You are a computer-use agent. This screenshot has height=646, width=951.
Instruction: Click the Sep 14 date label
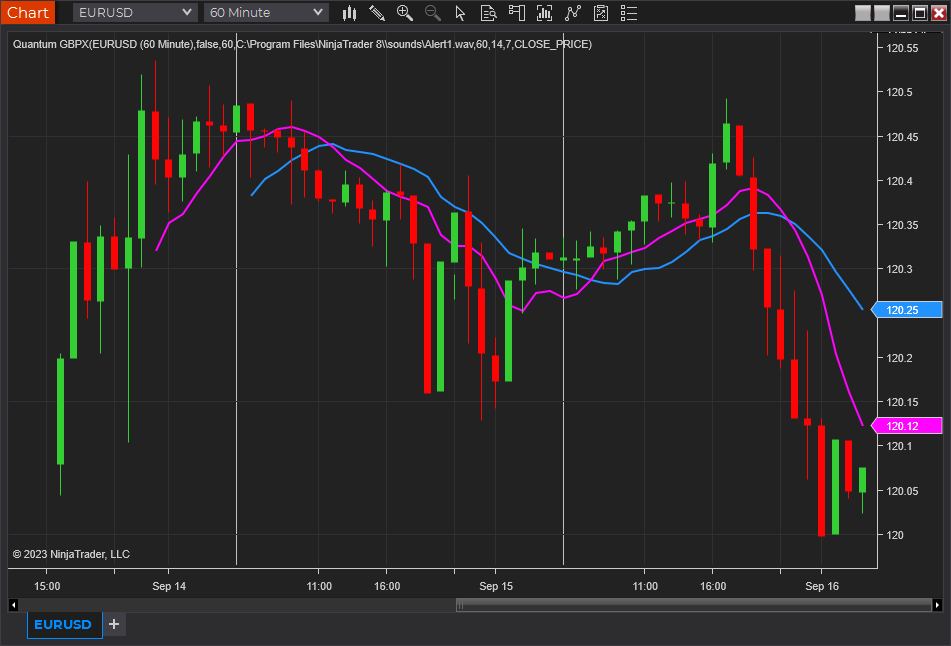(x=169, y=586)
